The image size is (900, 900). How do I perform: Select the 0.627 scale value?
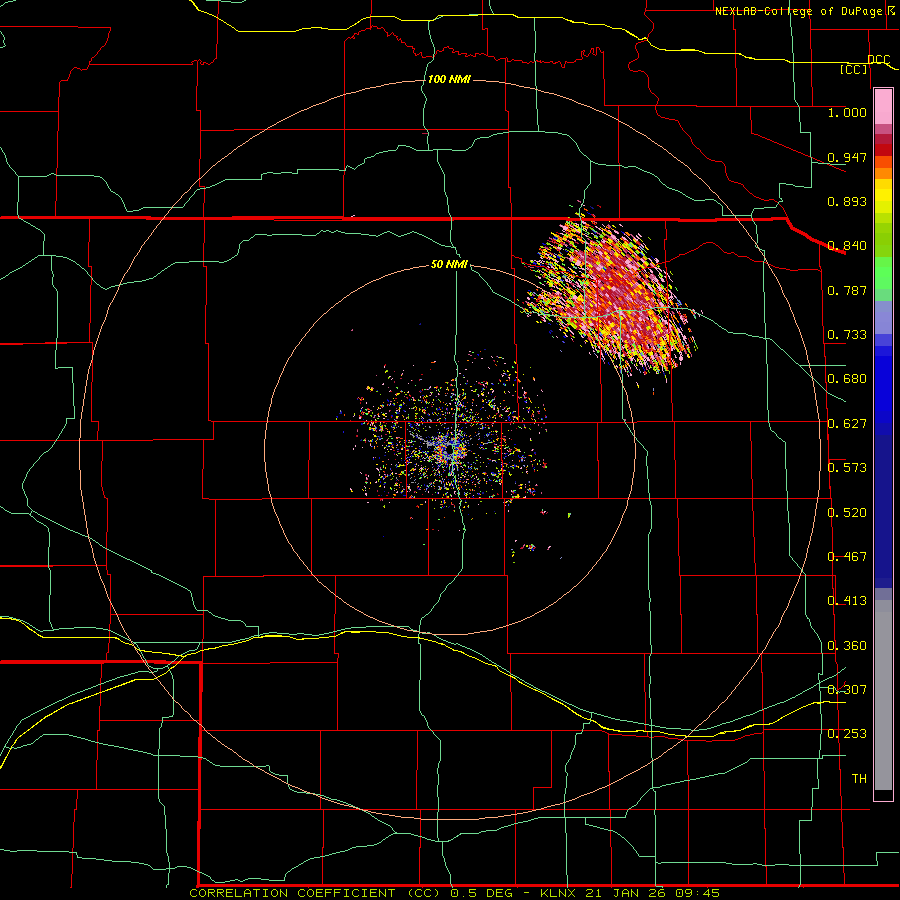[x=847, y=424]
